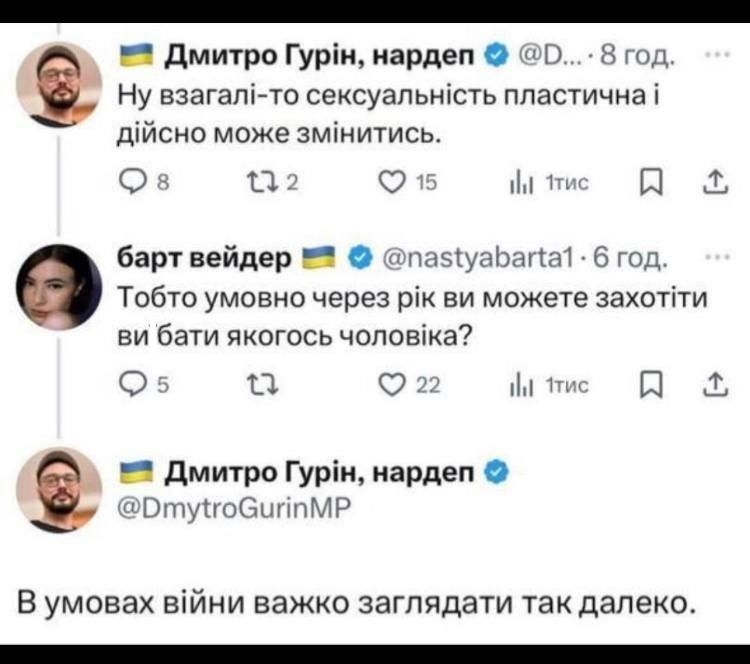This screenshot has width=750, height=664.
Task: View analytics of the first tweet
Action: point(518,182)
